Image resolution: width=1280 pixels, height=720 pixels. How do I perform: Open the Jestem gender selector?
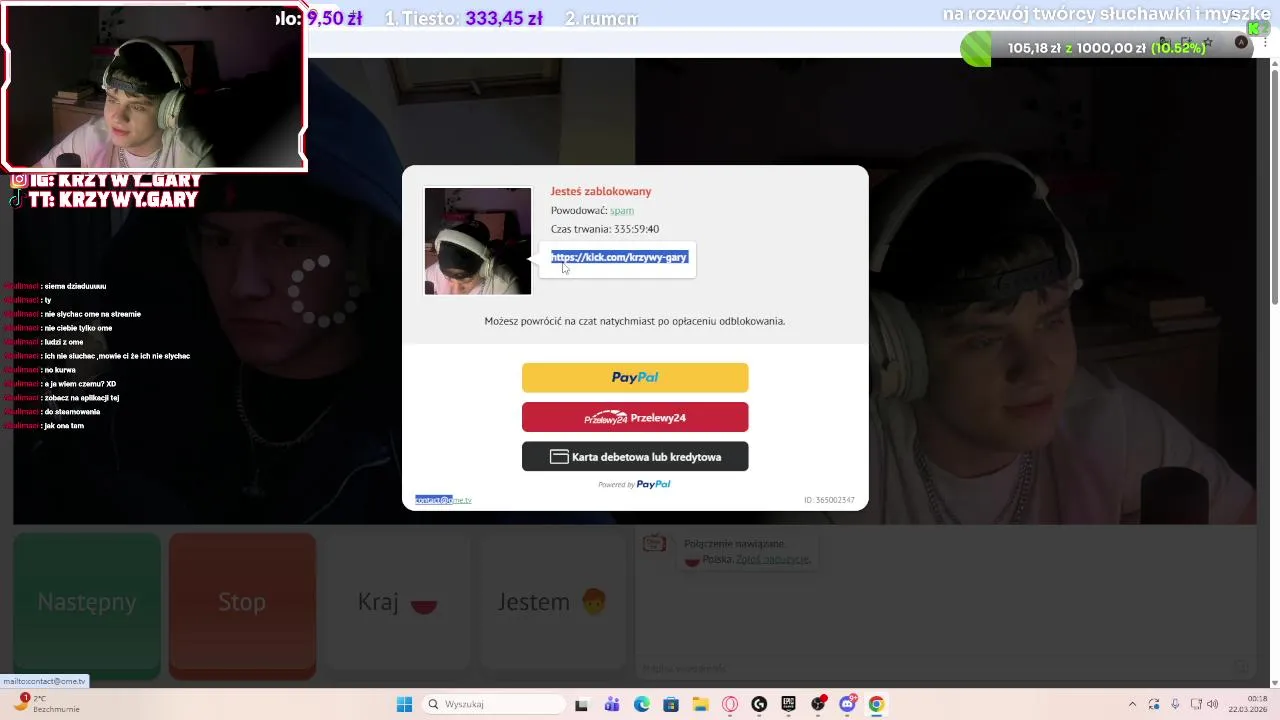[x=553, y=602]
